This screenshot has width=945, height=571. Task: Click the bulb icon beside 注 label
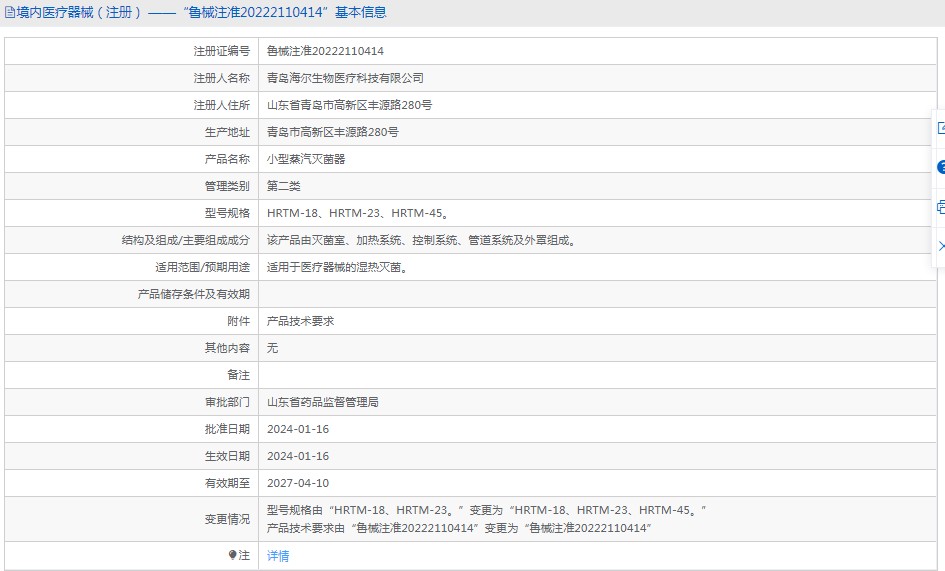pyautogui.click(x=232, y=555)
